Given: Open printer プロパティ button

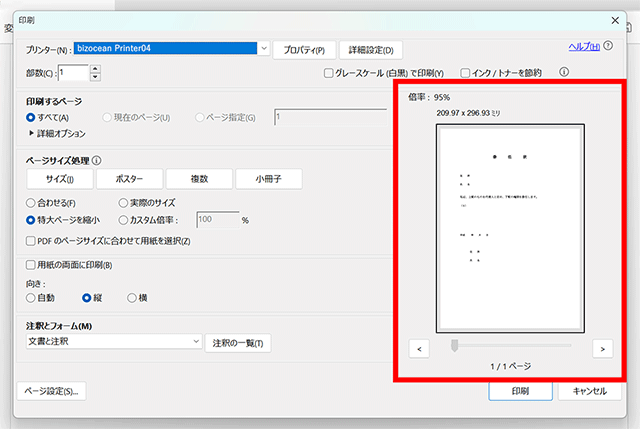Looking at the screenshot, I should [304, 50].
